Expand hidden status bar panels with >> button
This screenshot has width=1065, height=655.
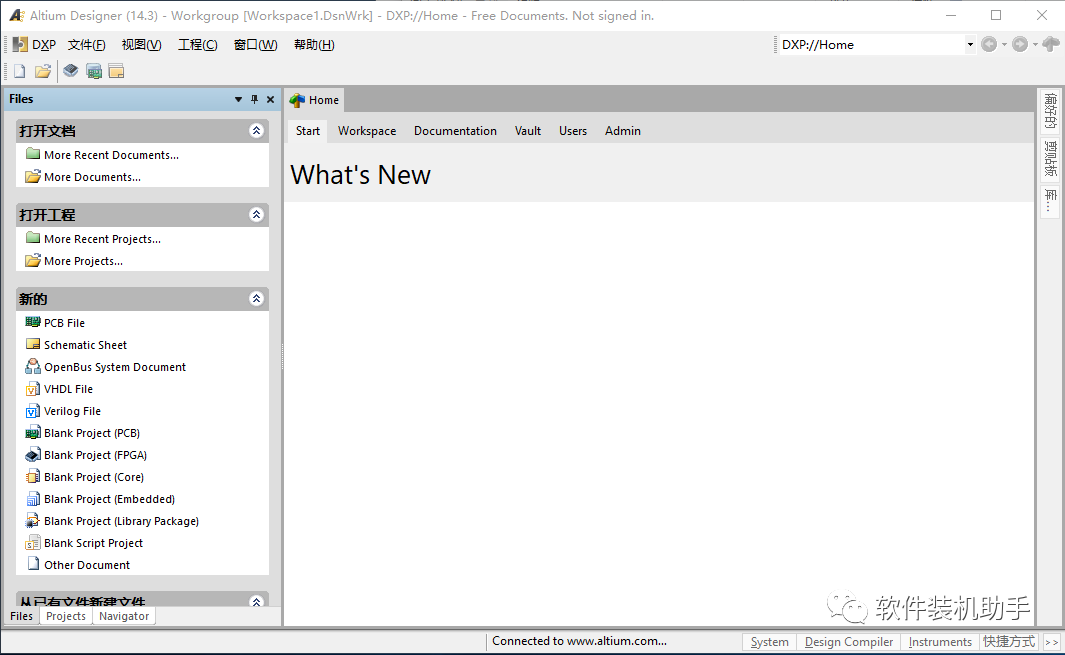tap(1051, 642)
